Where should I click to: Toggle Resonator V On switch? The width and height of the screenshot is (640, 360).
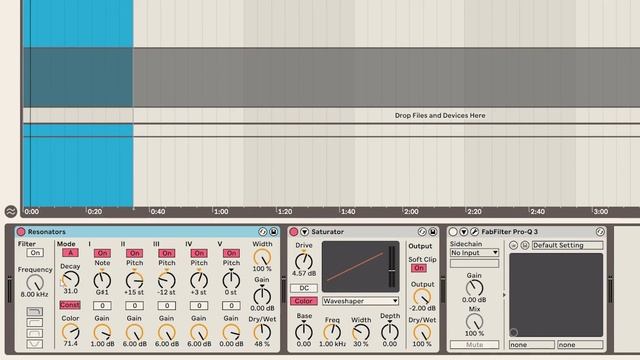(231, 253)
